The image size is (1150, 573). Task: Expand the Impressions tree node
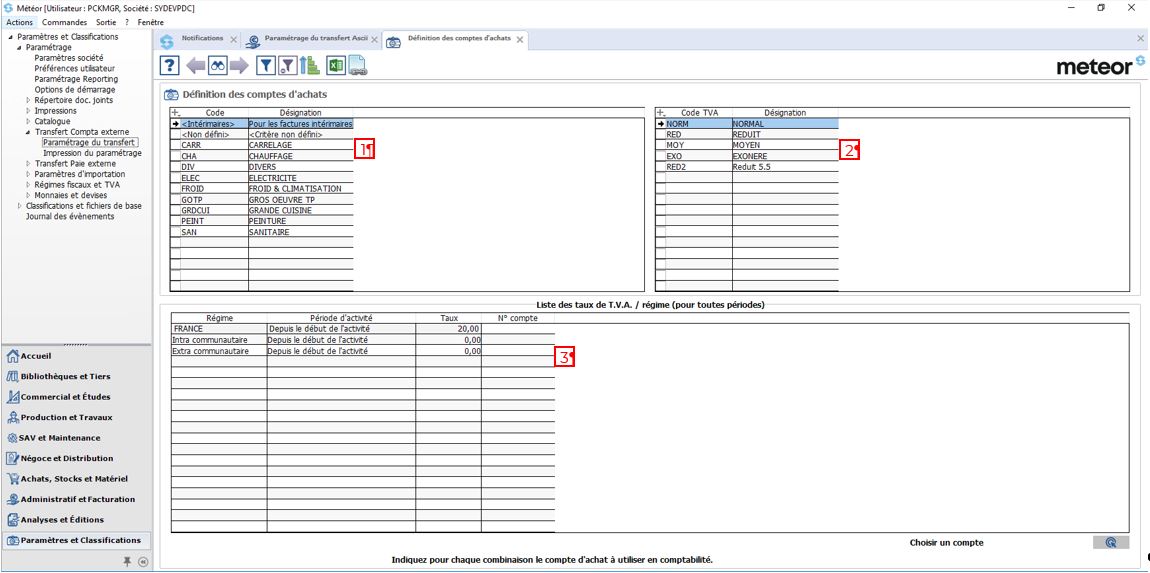29,111
